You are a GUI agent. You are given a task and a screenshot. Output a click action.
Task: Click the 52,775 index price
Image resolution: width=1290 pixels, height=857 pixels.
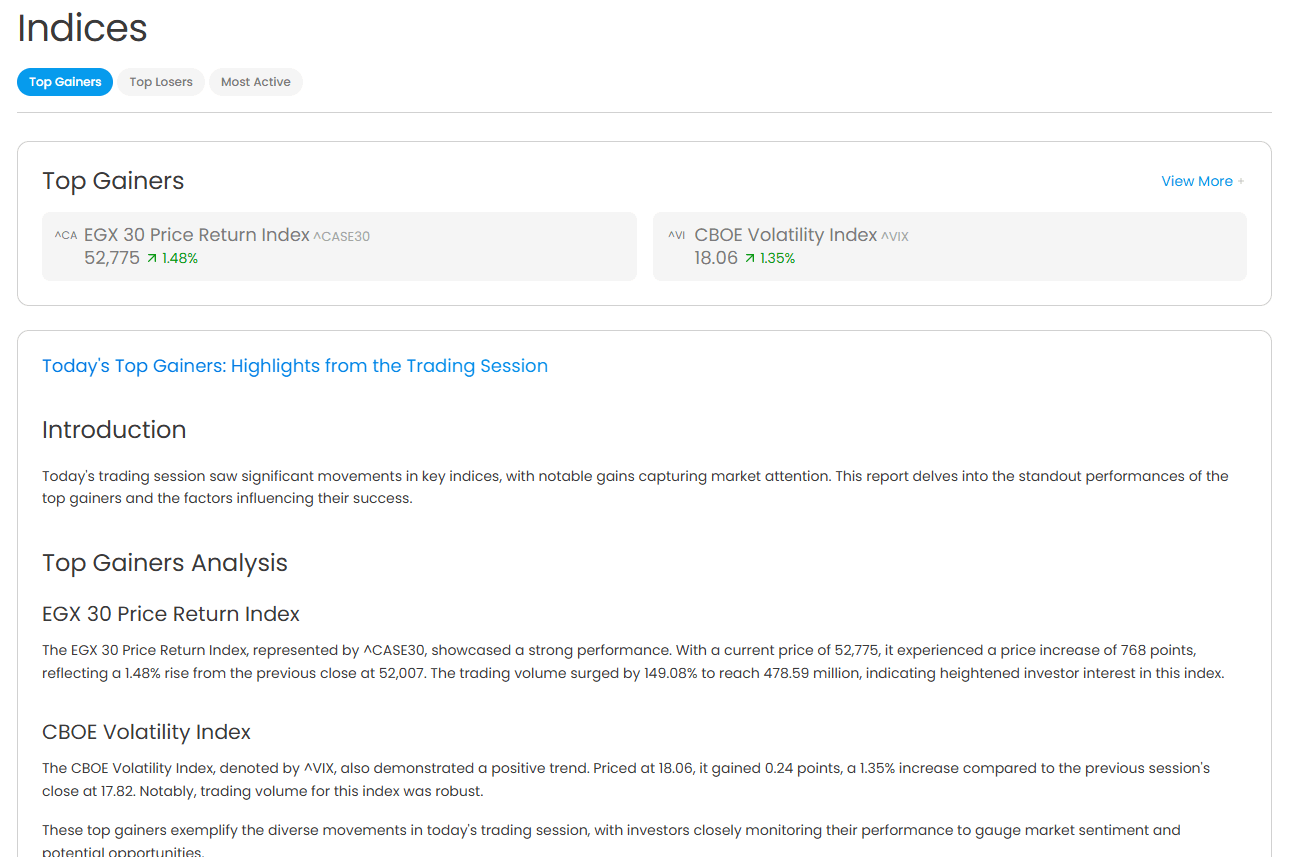point(112,258)
